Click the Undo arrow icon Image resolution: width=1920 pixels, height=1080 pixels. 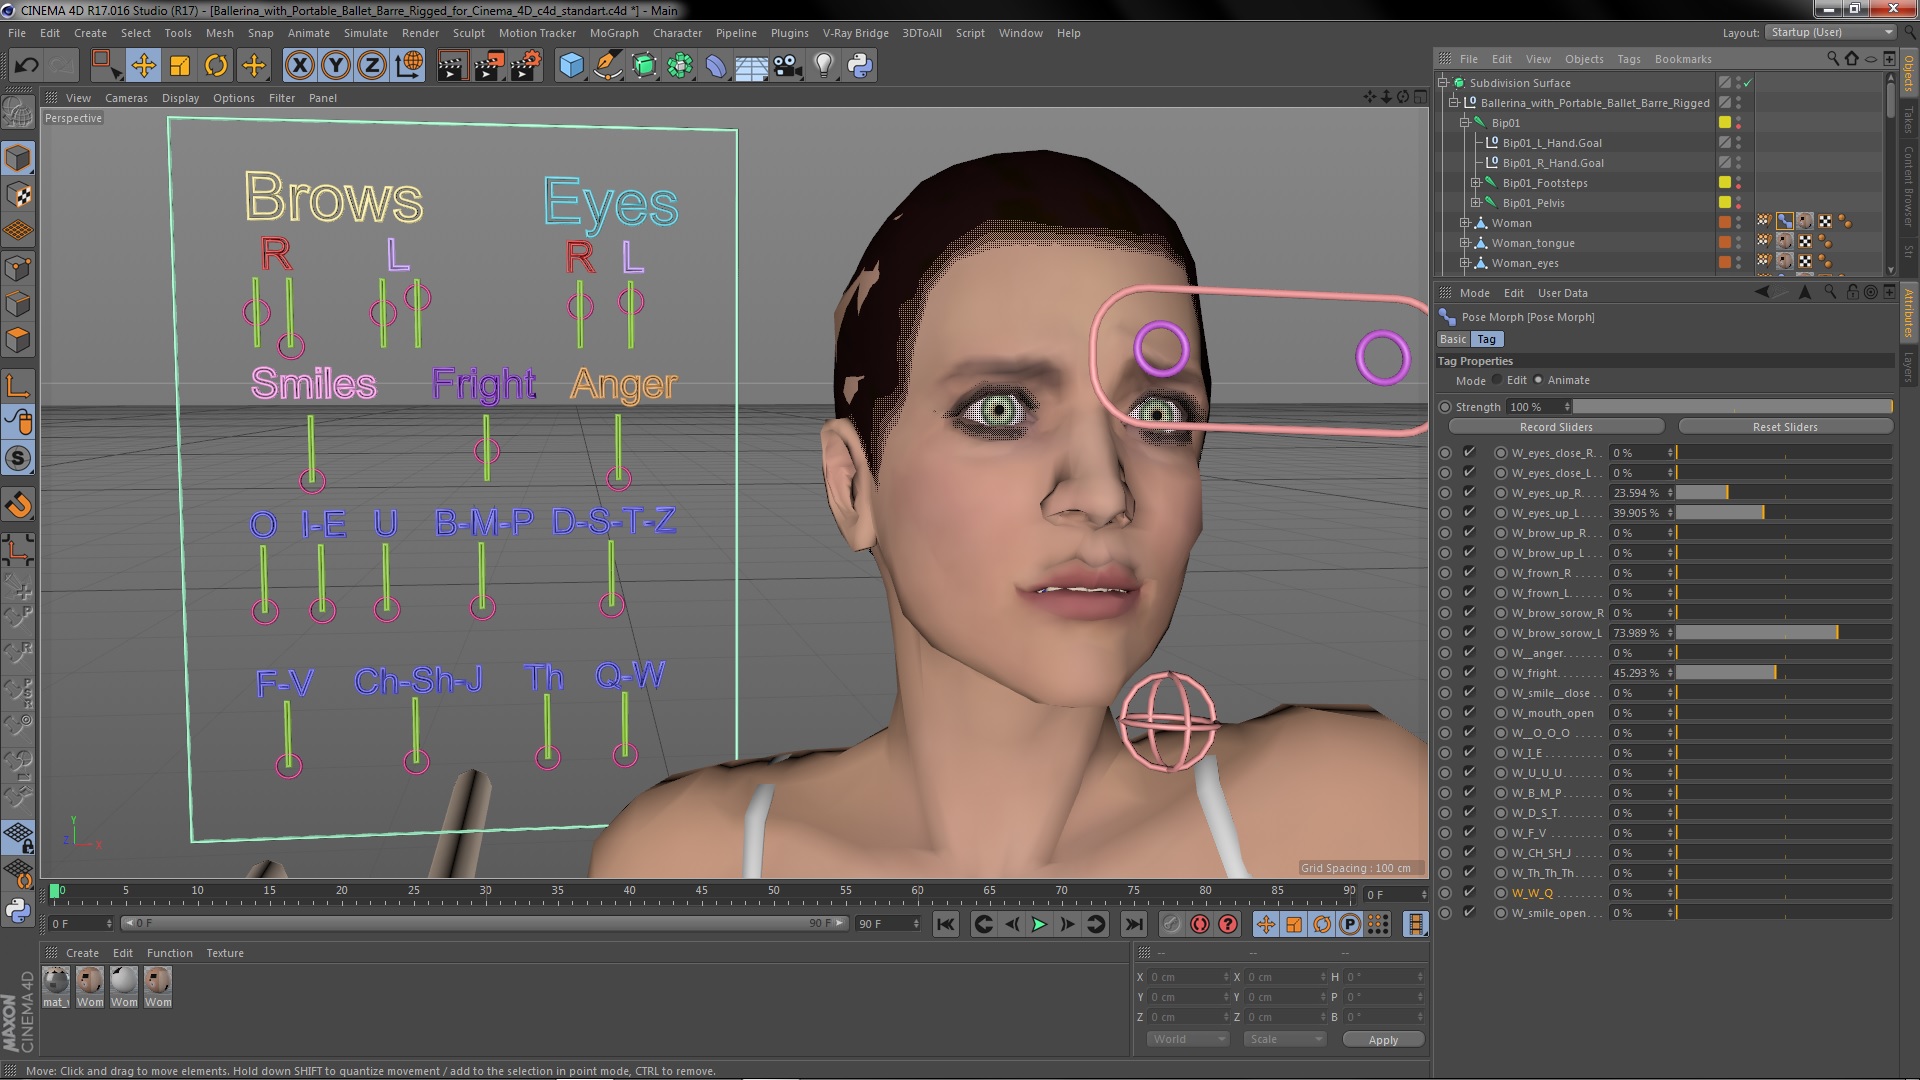pyautogui.click(x=26, y=66)
